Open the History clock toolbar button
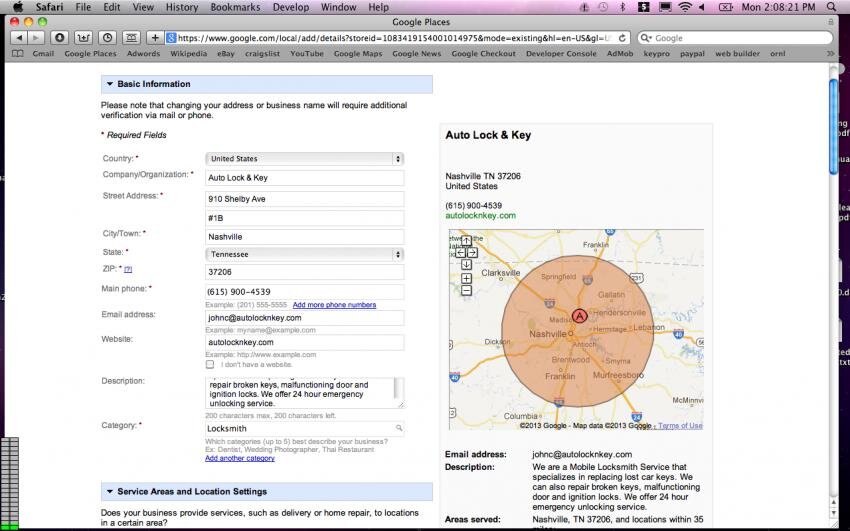Screen dimensions: 850x531 pos(107,38)
